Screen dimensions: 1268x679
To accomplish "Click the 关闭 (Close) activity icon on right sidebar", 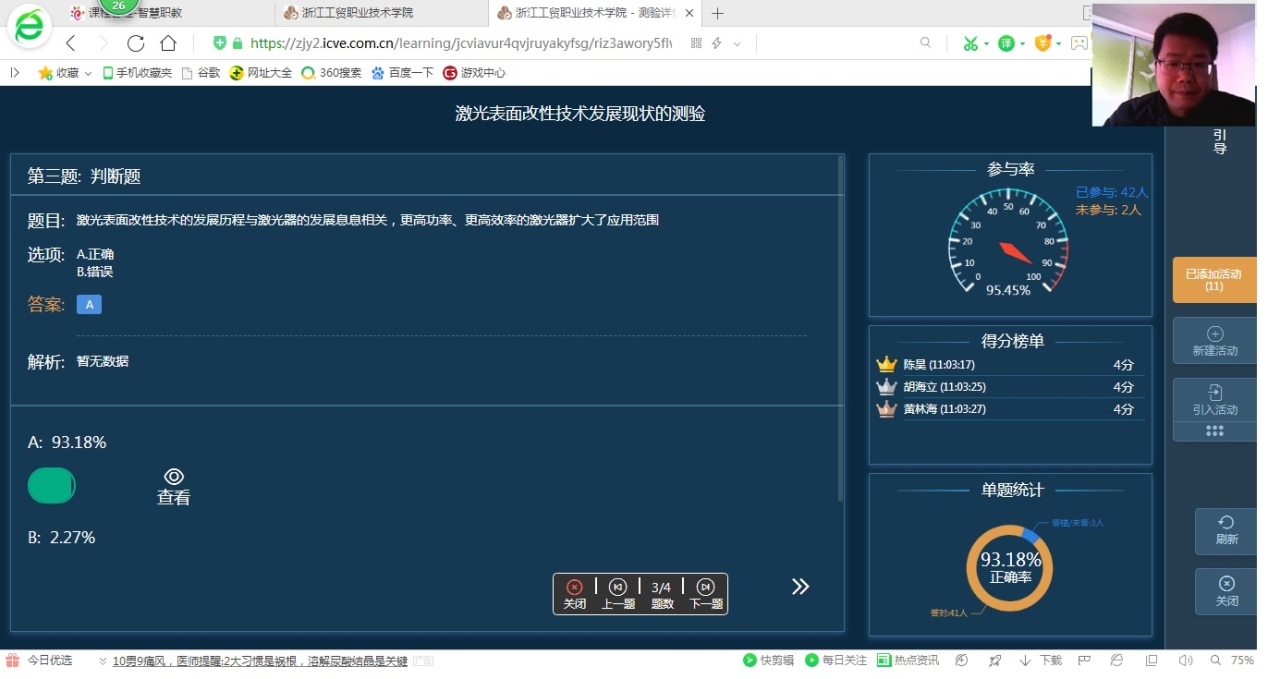I will [x=1224, y=591].
